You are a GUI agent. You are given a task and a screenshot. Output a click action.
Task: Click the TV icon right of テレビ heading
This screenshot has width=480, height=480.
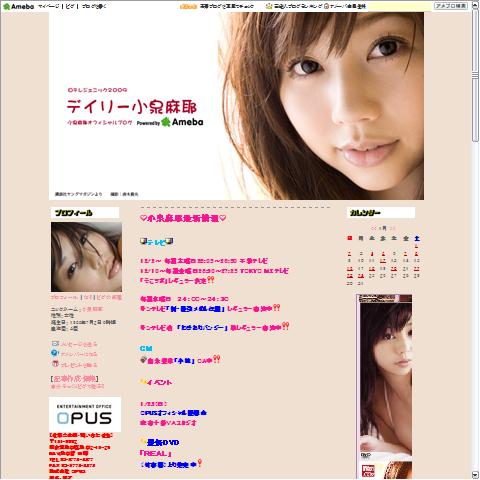[169, 241]
